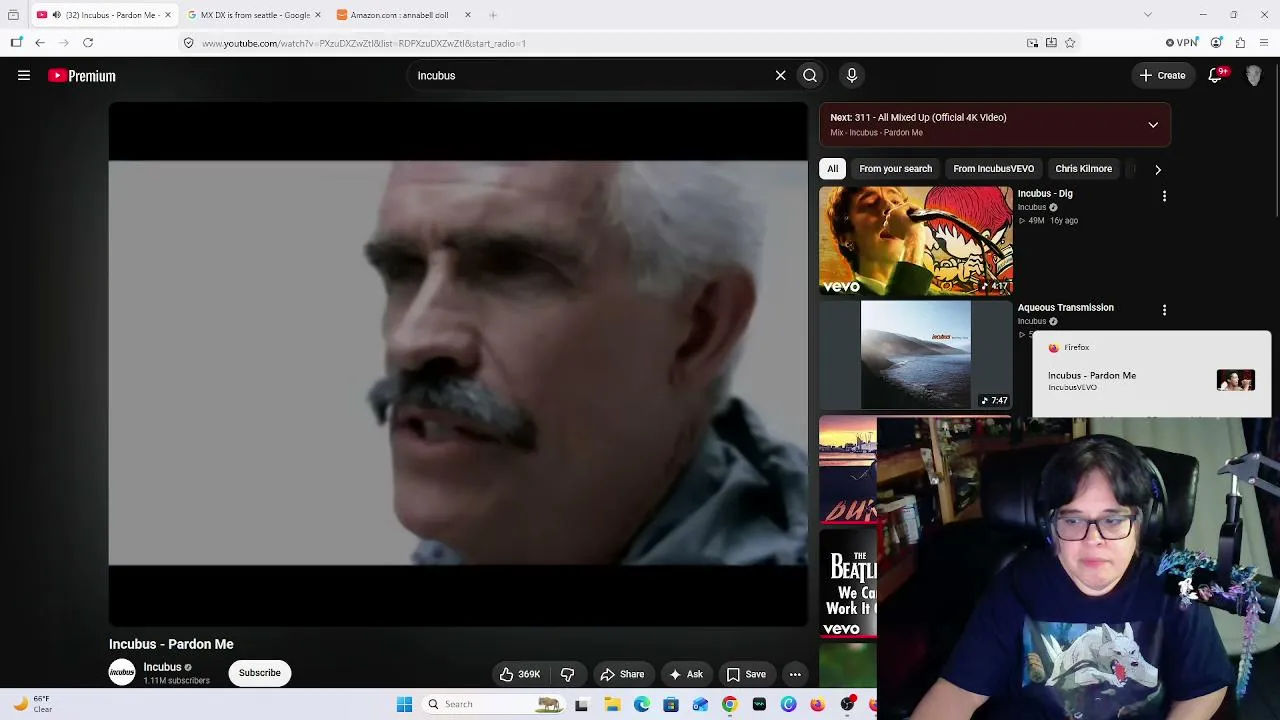Open File Explorer from the taskbar

[x=612, y=704]
